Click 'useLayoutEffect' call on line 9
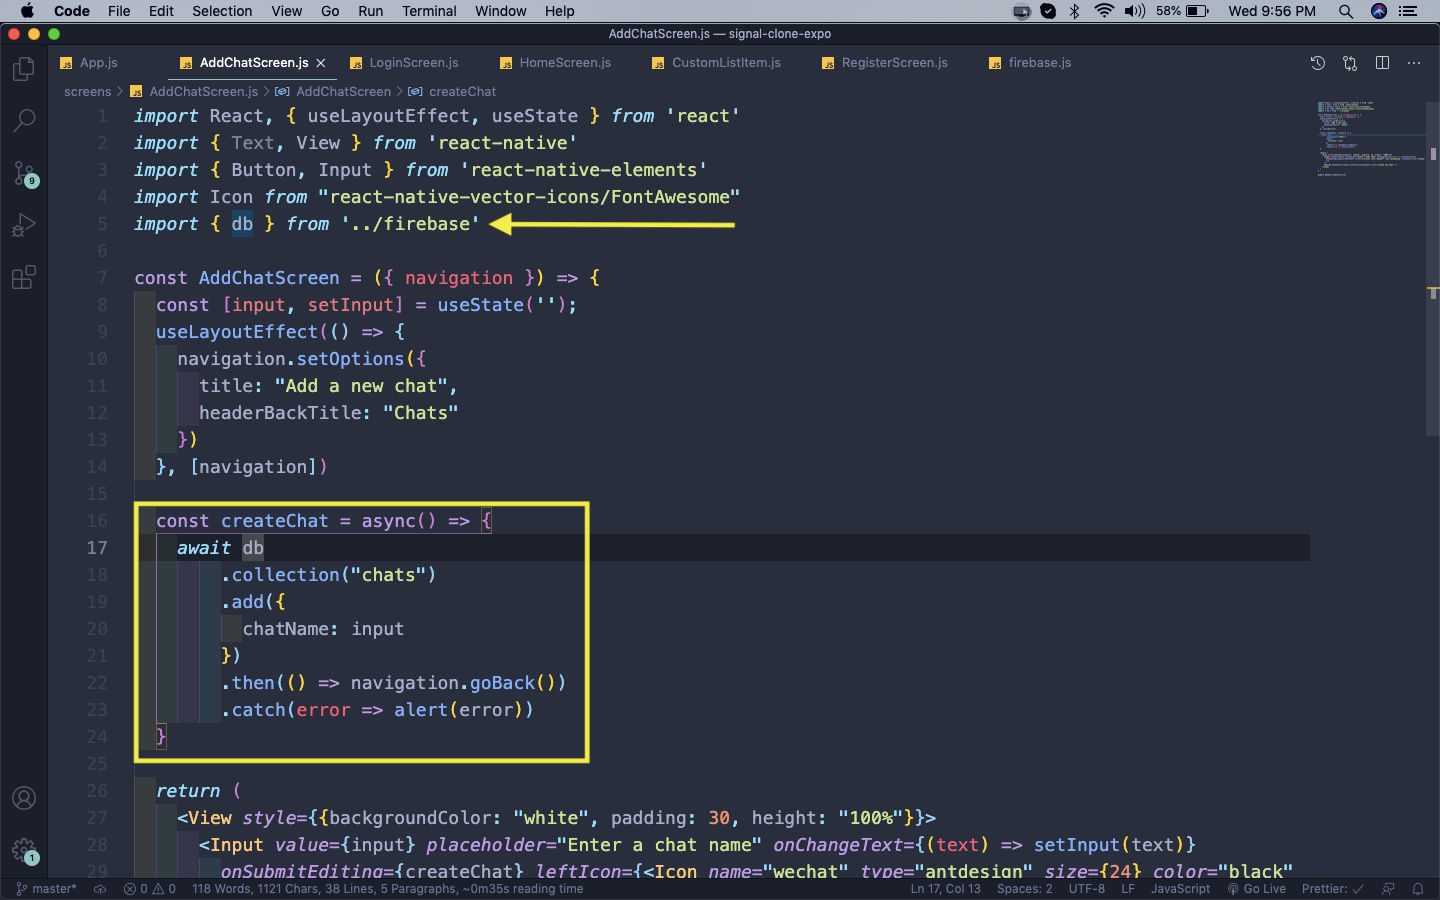 [237, 332]
